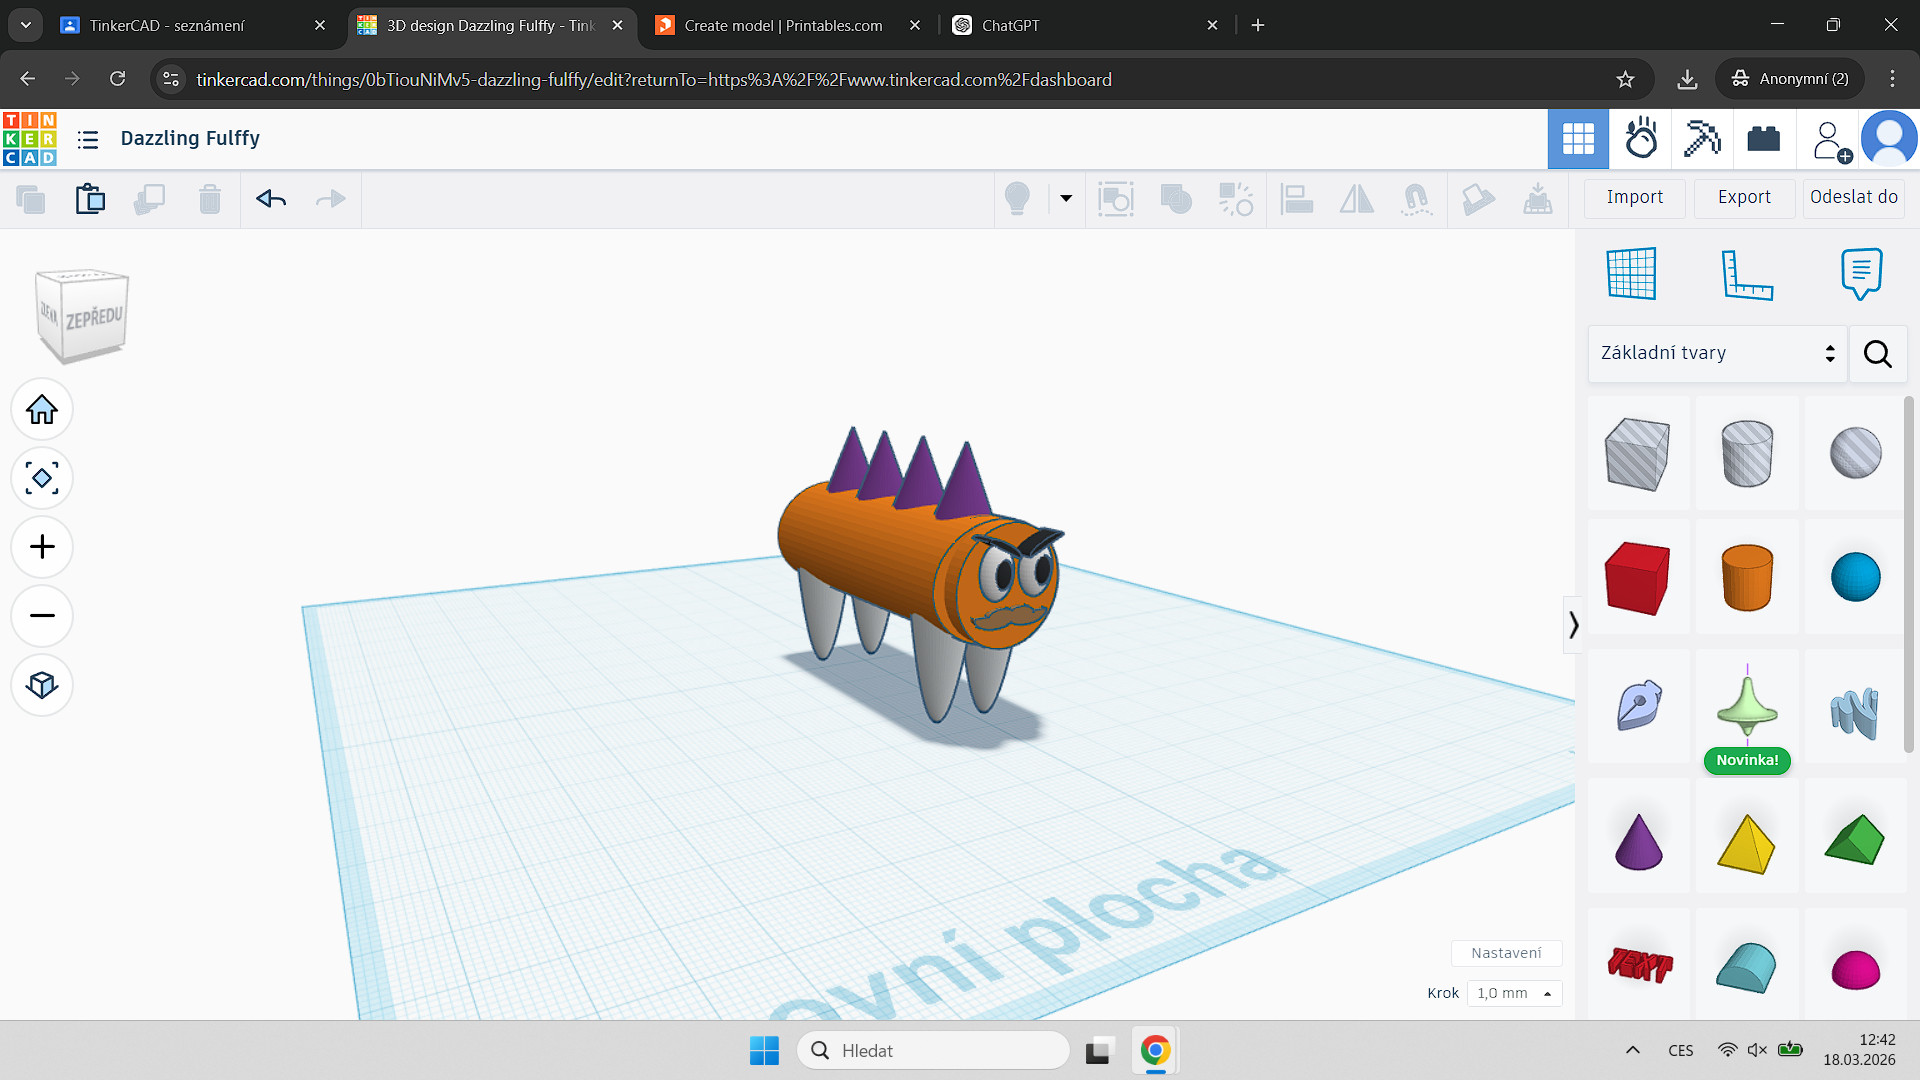This screenshot has width=1920, height=1080.
Task: Enable the magnet snapping tool in the toolbar
Action: pyautogui.click(x=1417, y=199)
